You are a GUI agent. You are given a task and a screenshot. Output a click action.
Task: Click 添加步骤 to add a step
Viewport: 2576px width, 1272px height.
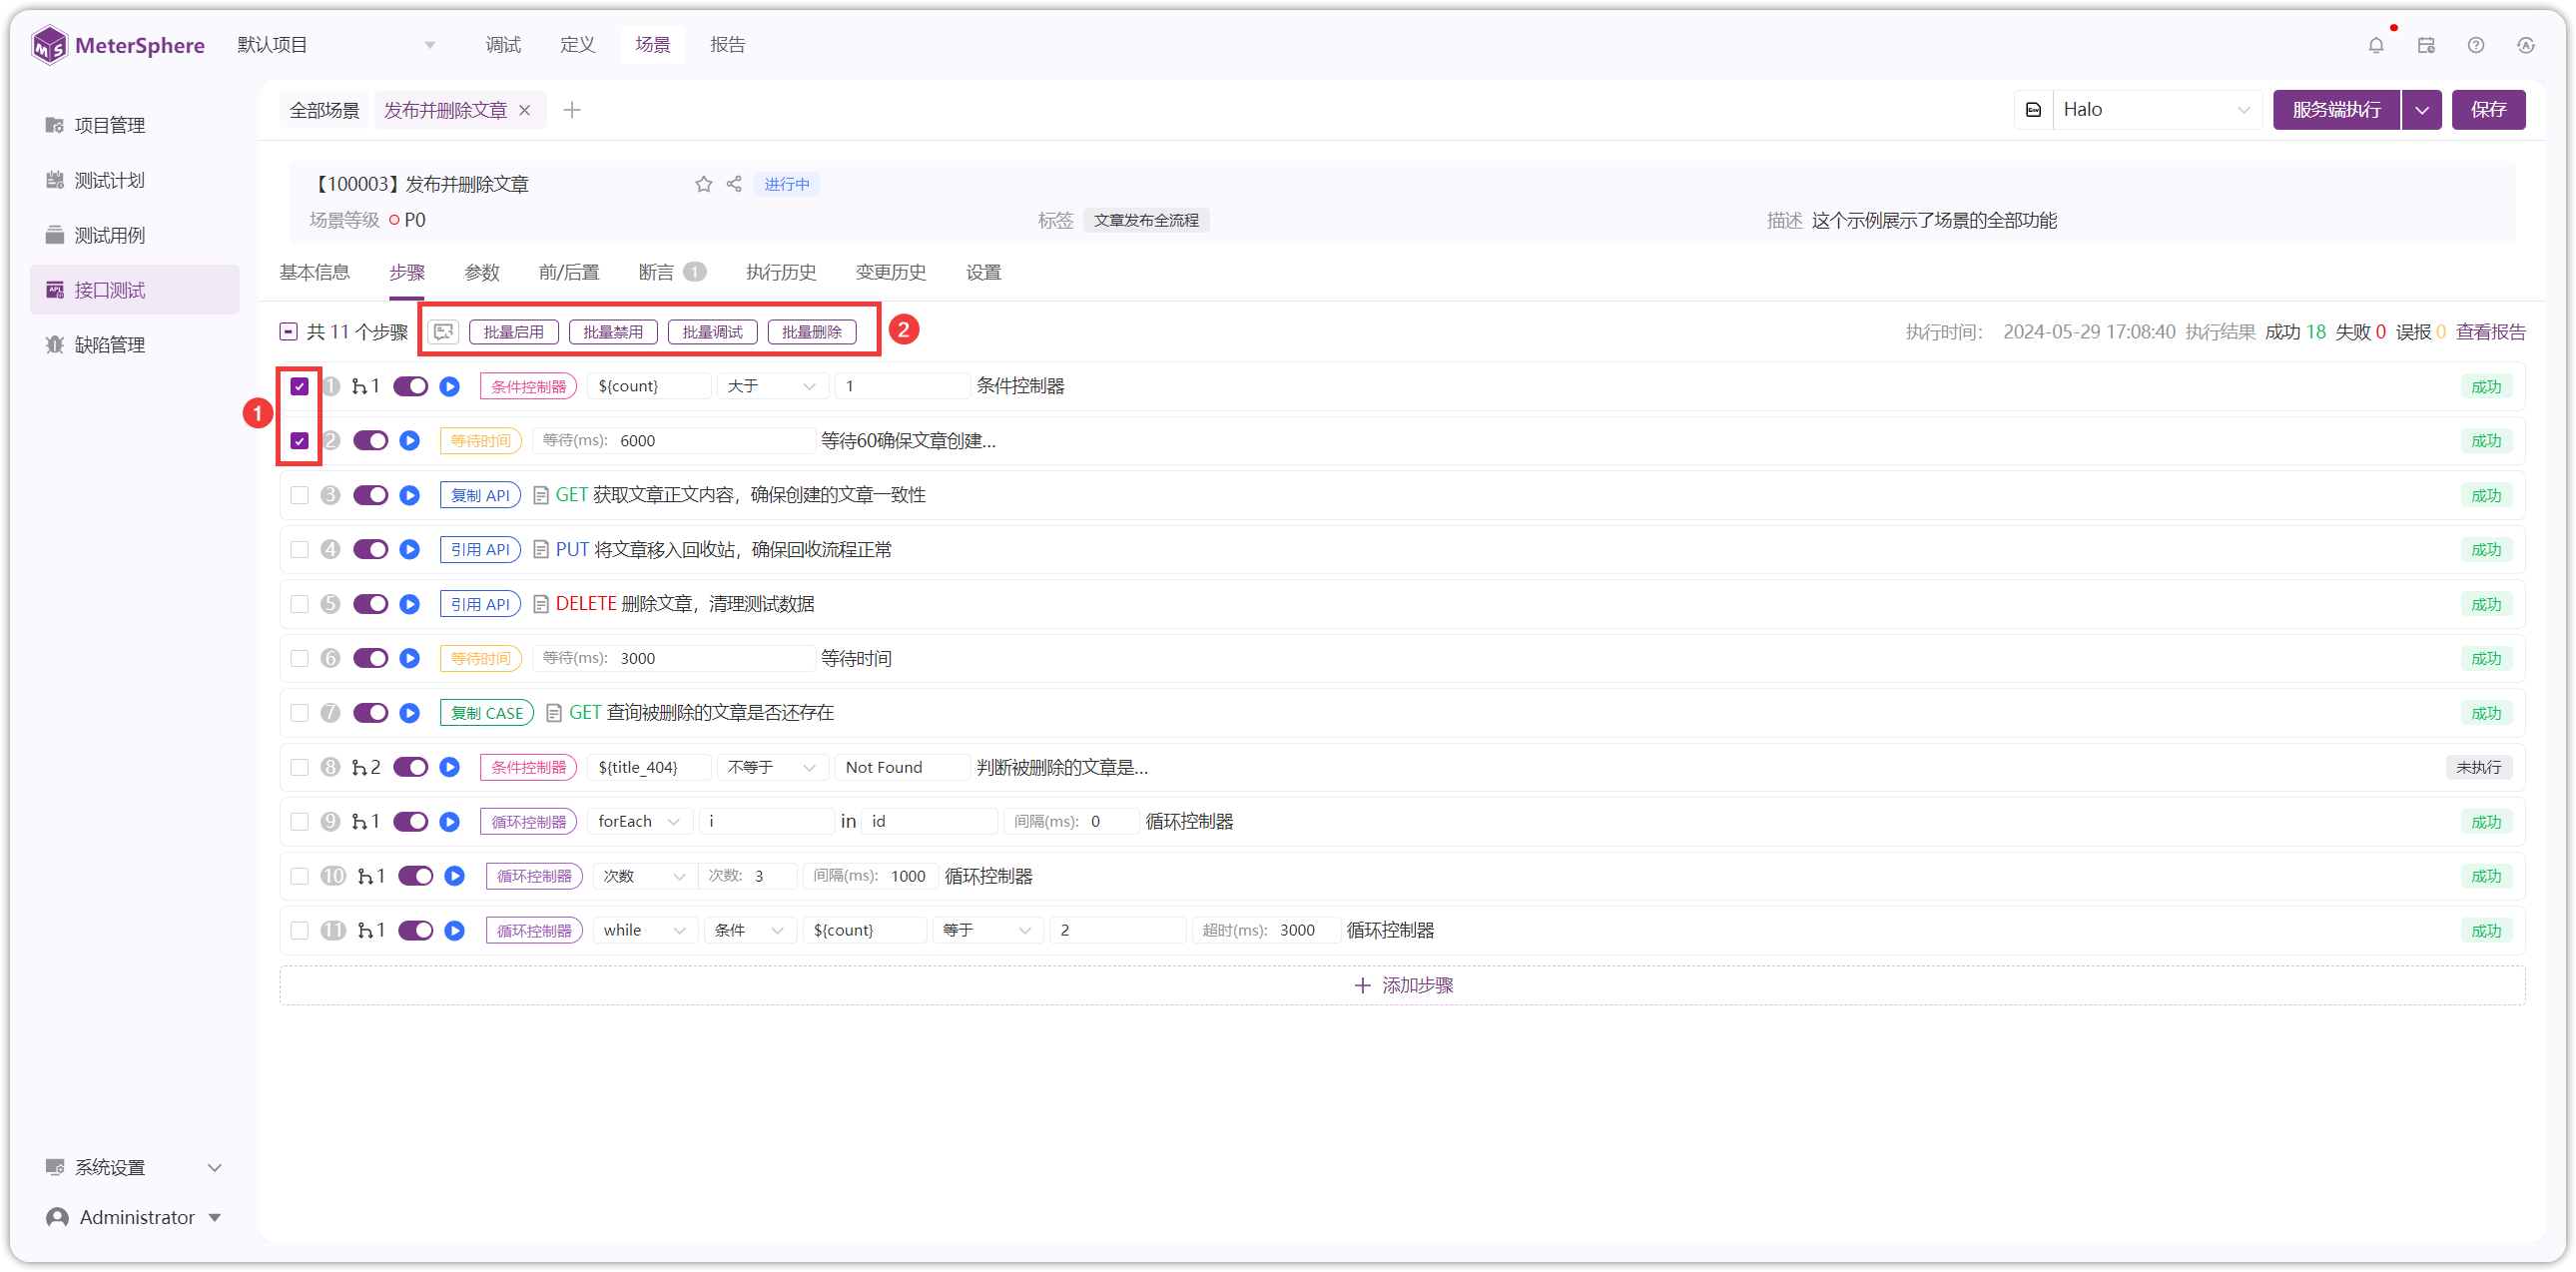tap(1402, 985)
